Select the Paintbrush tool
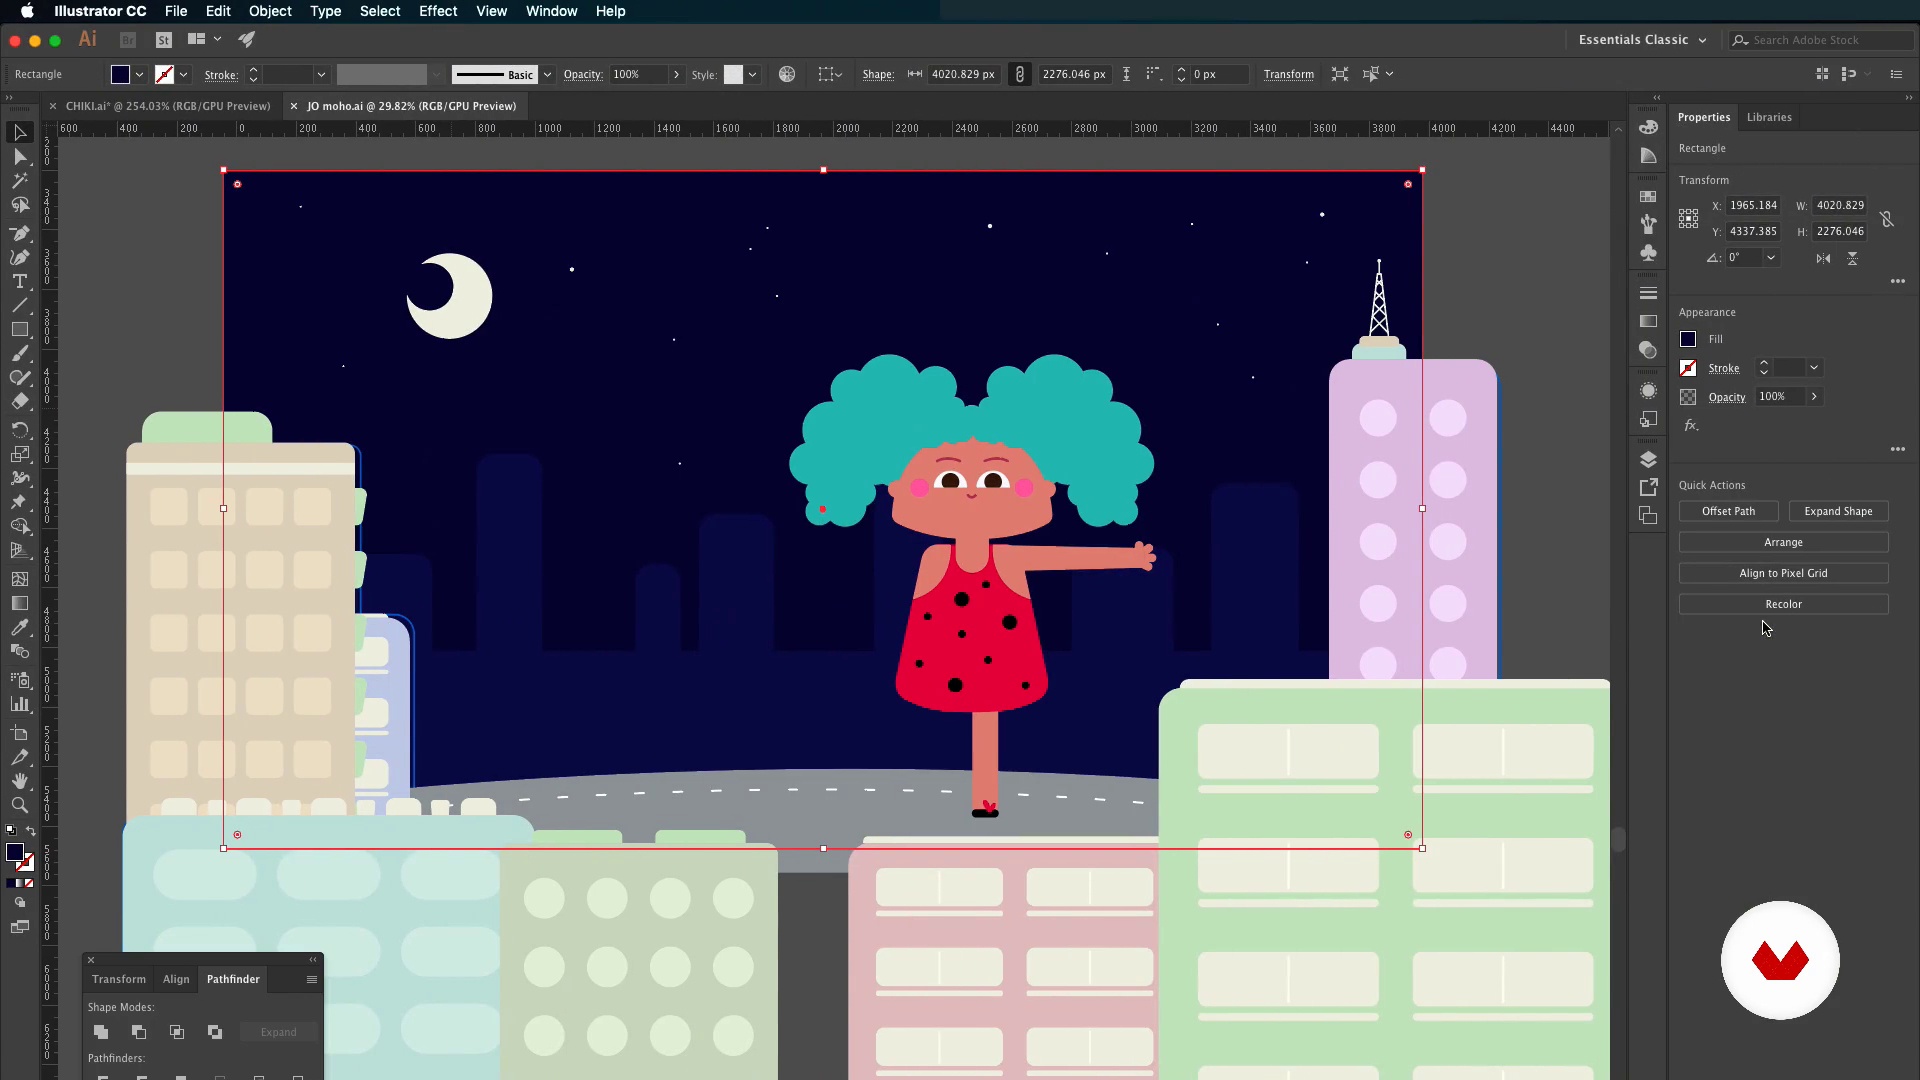Viewport: 1920px width, 1080px height. point(19,354)
